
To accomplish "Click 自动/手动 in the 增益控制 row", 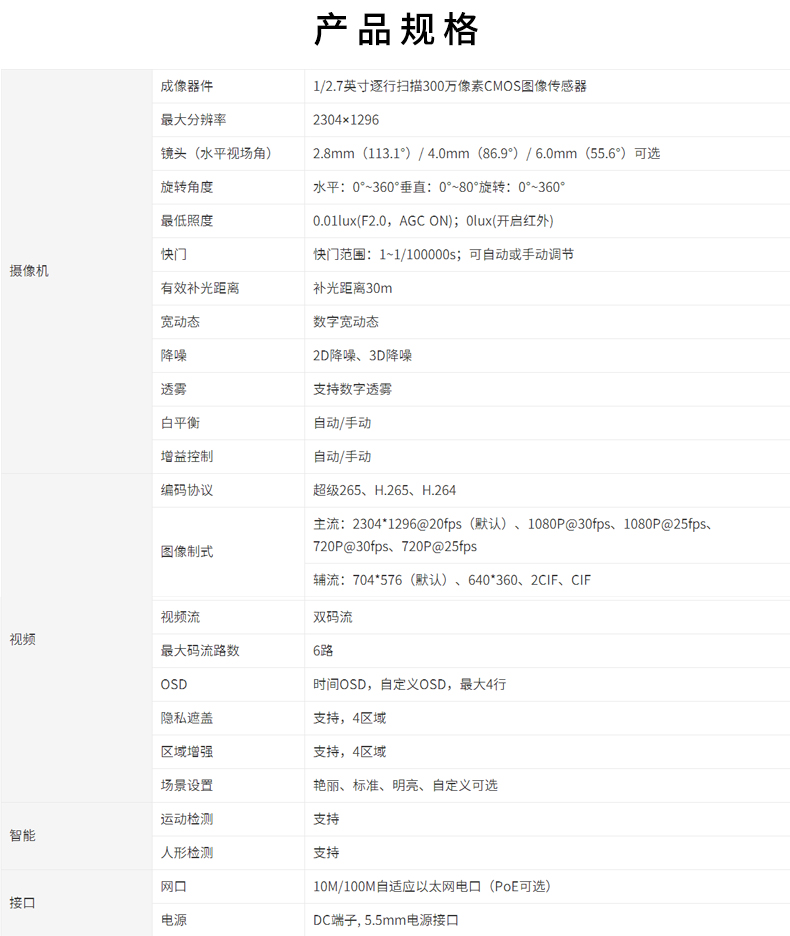I will click(x=342, y=457).
